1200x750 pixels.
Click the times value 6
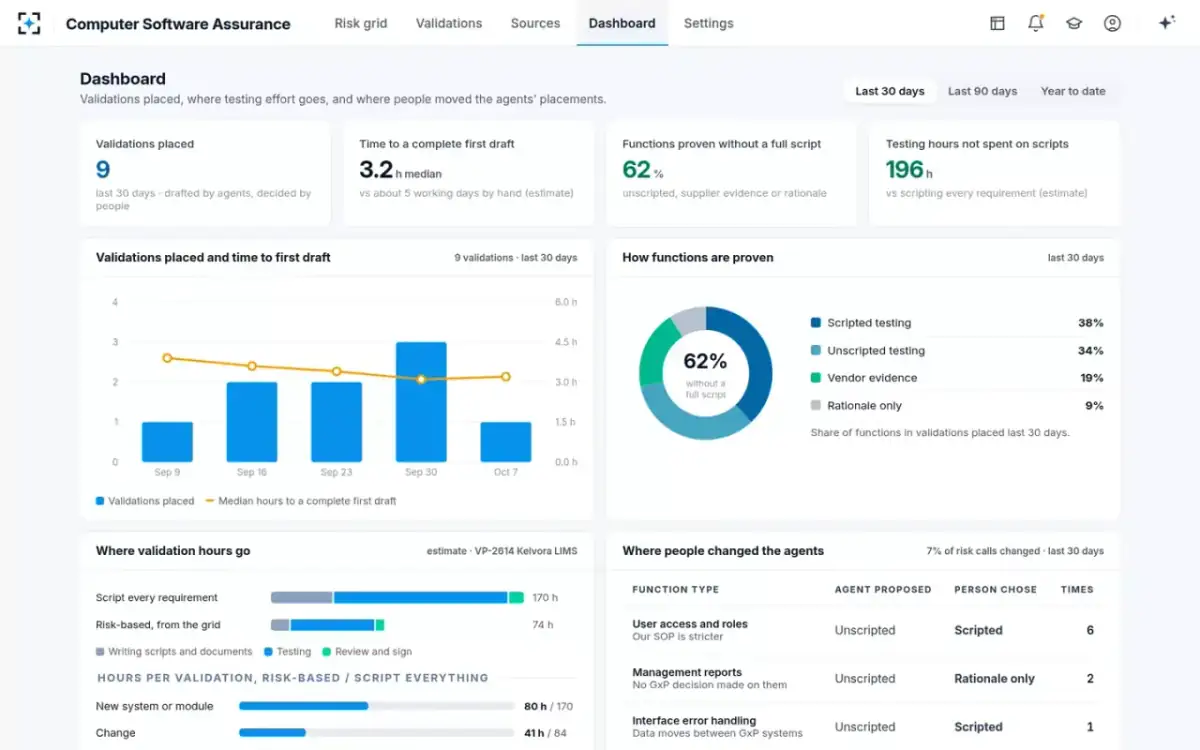coord(1090,630)
